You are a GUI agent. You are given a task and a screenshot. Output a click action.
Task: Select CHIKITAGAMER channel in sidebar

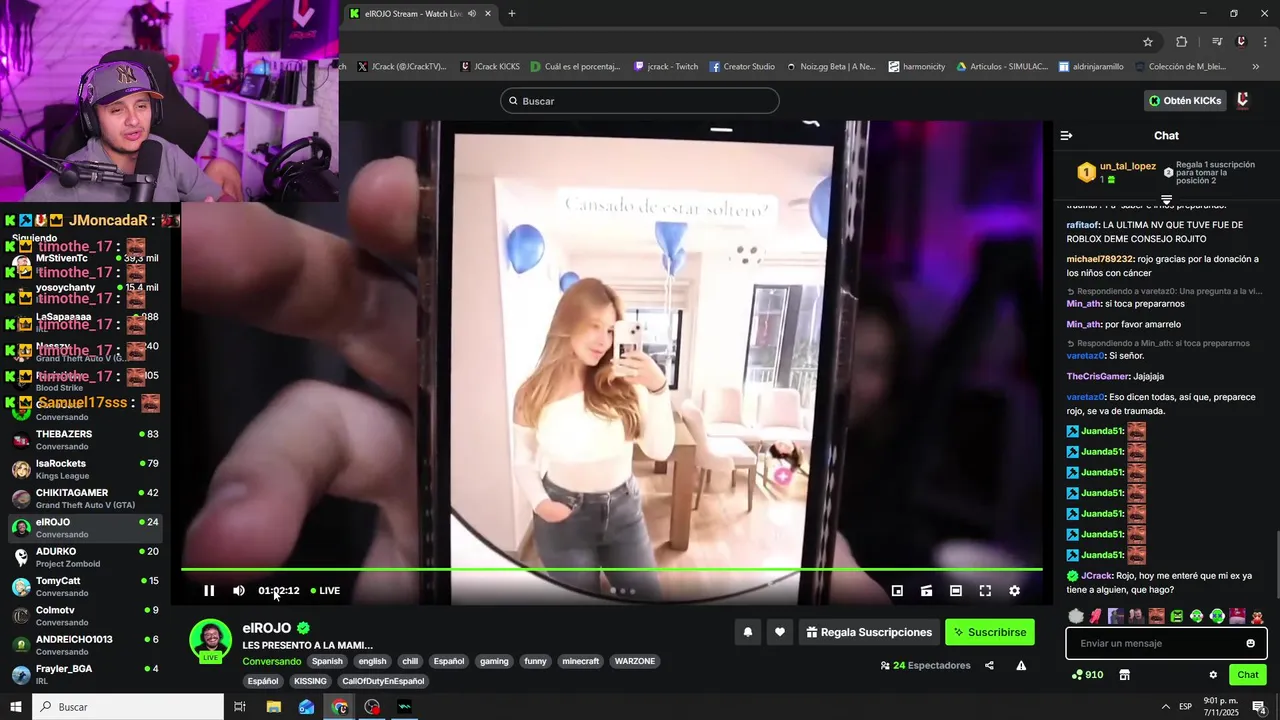click(85, 498)
